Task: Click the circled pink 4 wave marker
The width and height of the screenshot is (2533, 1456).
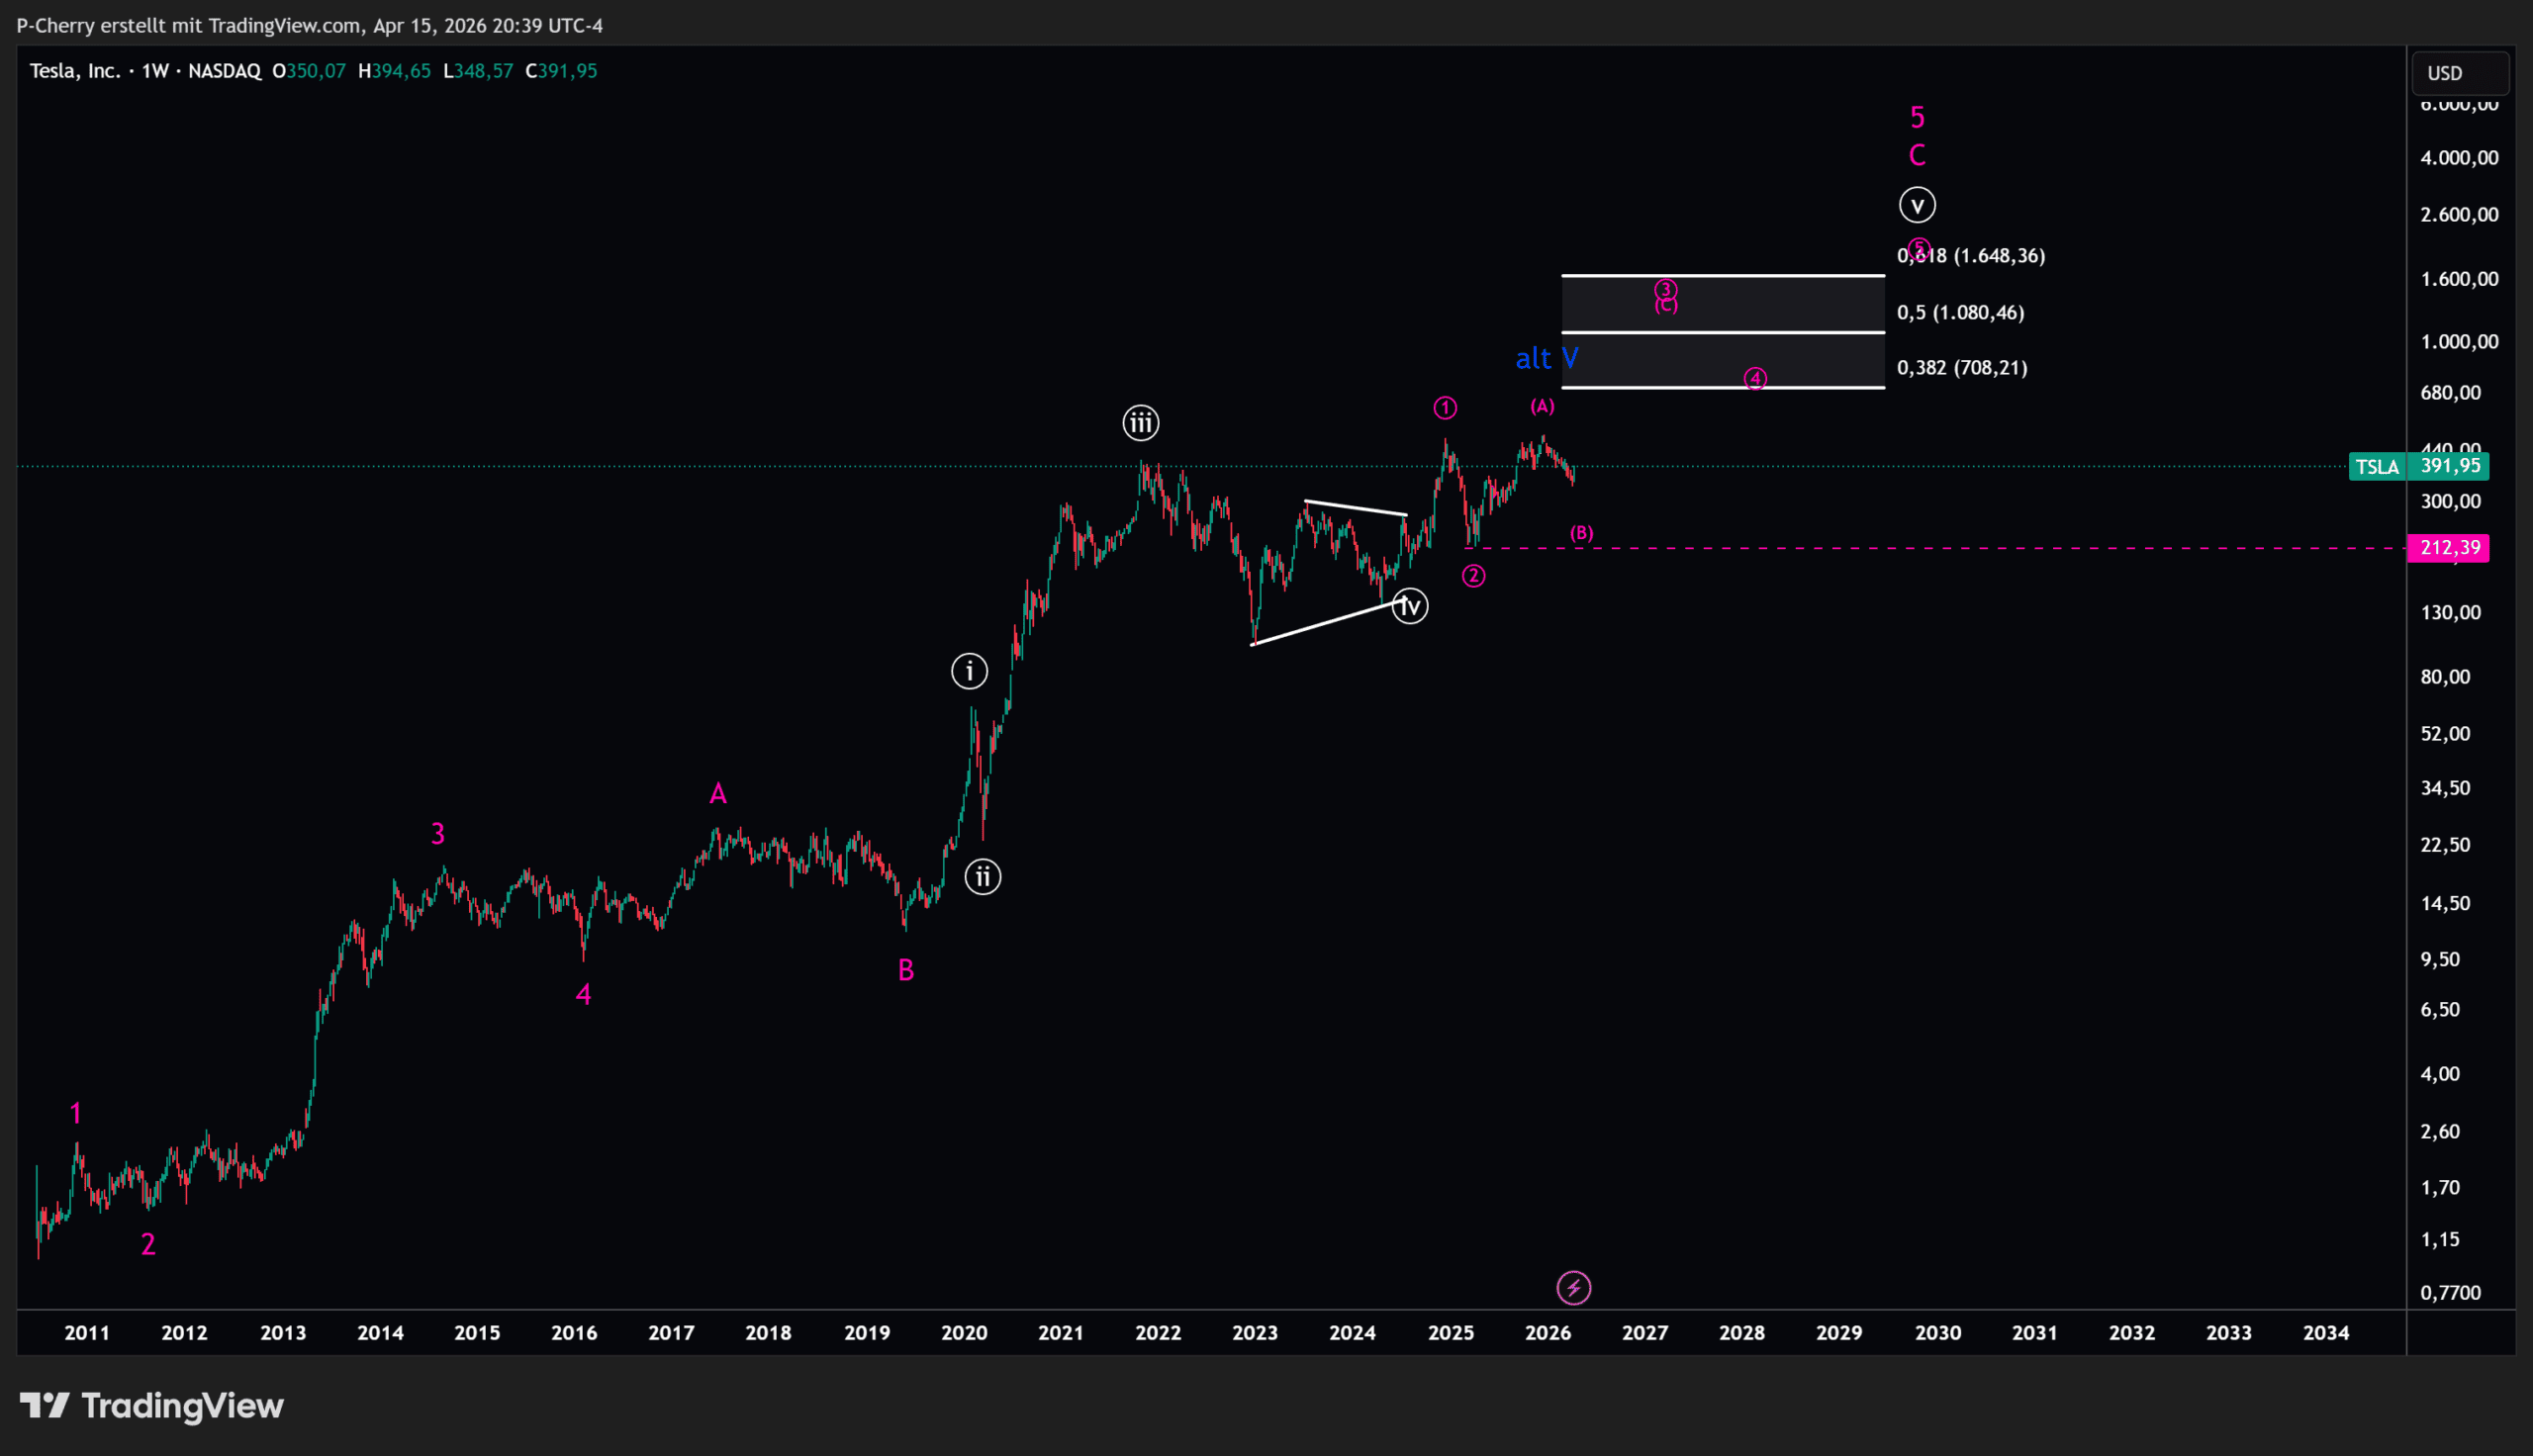Action: coord(1755,379)
